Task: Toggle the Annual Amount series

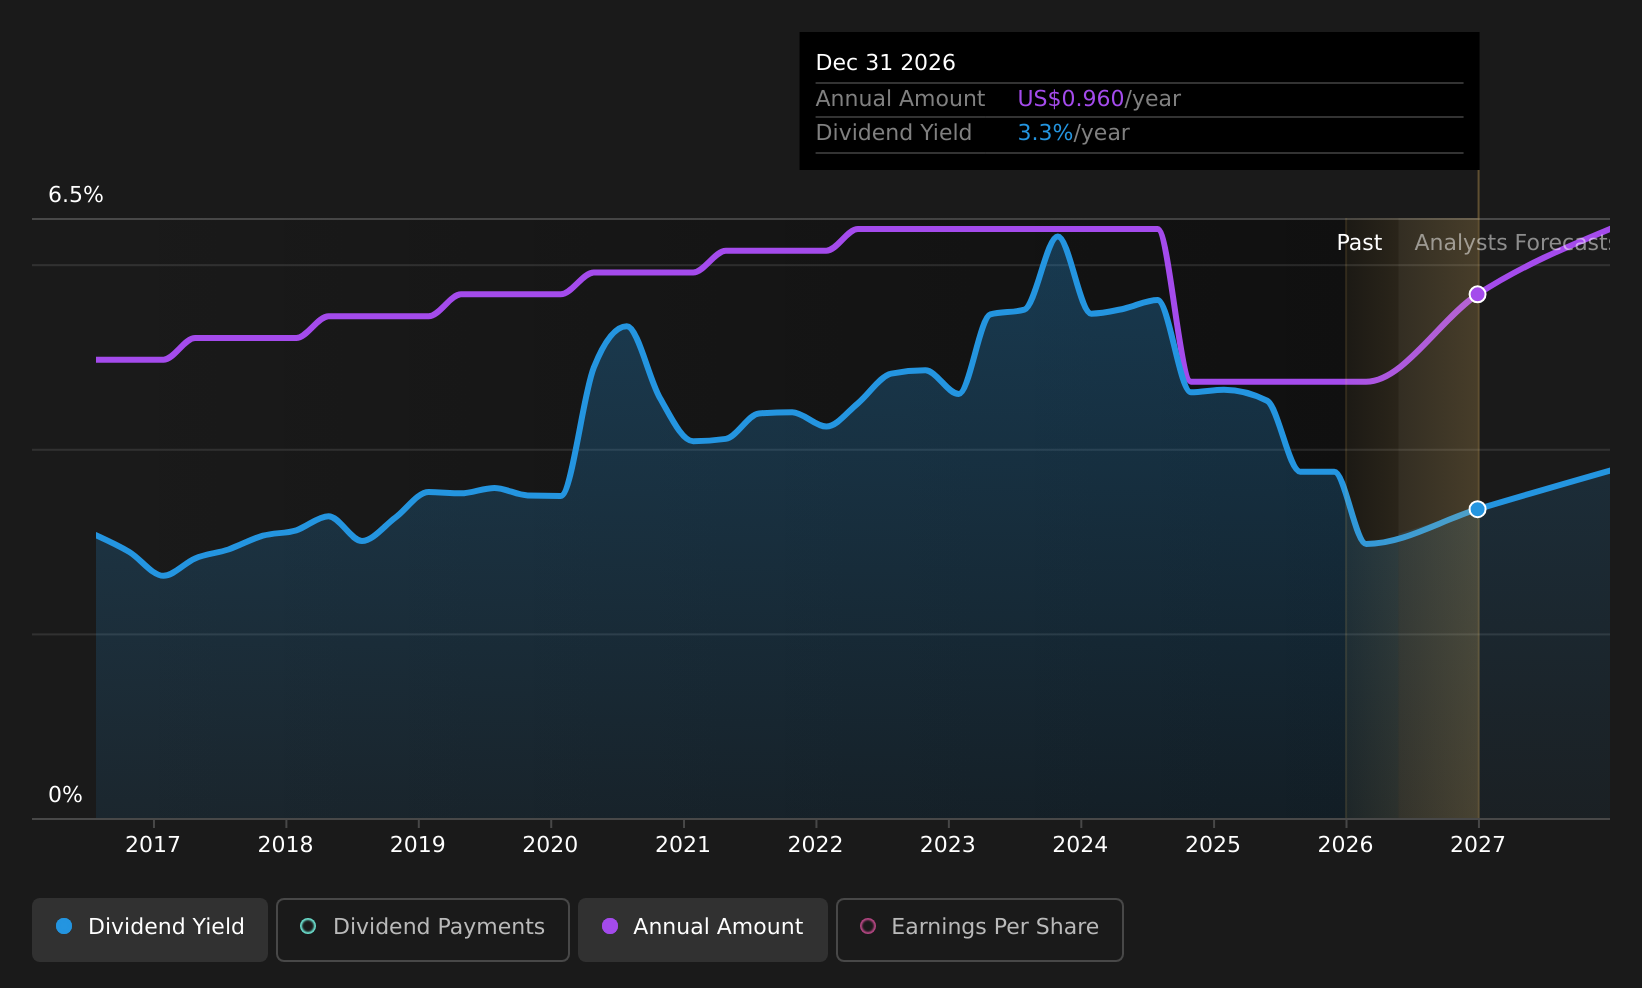Action: pos(703,929)
